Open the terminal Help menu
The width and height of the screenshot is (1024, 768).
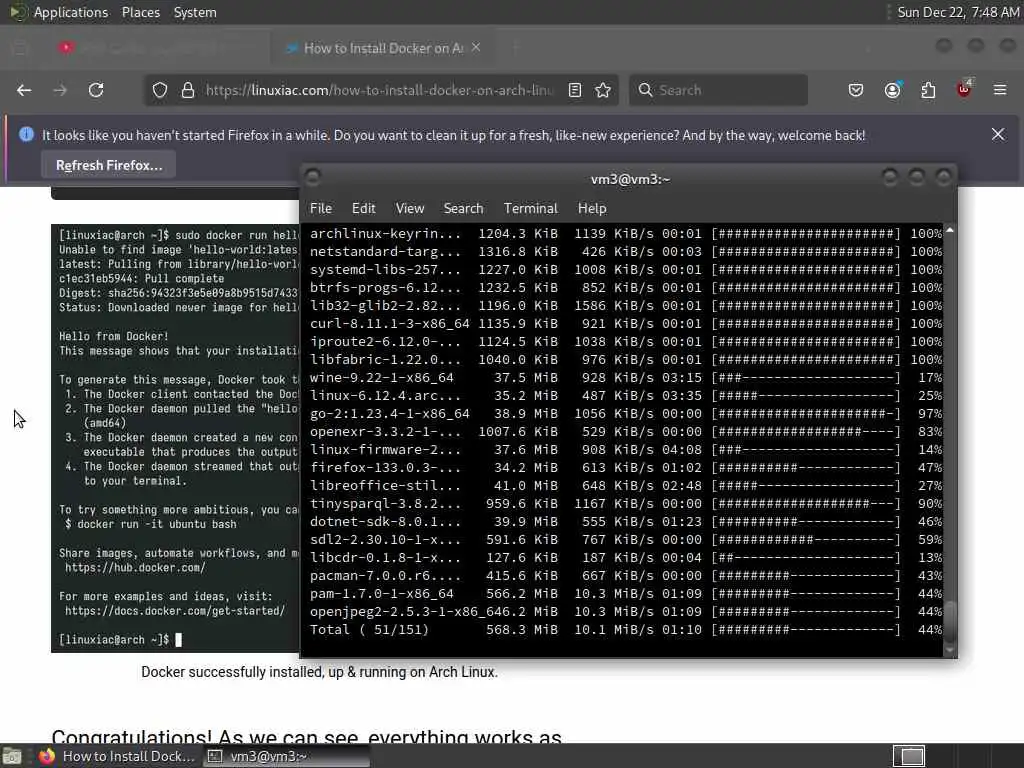click(592, 208)
